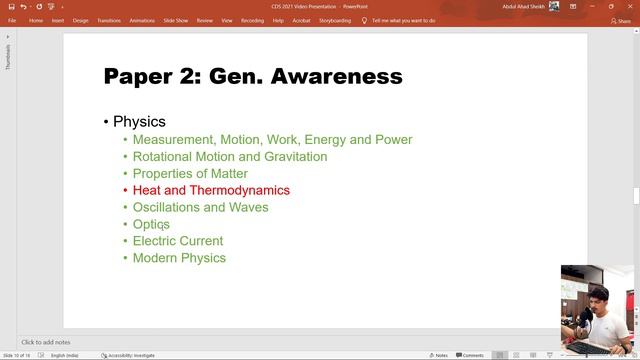Viewport: 640px width, 360px height.
Task: Open the Design ribbon tab
Action: (80, 20)
